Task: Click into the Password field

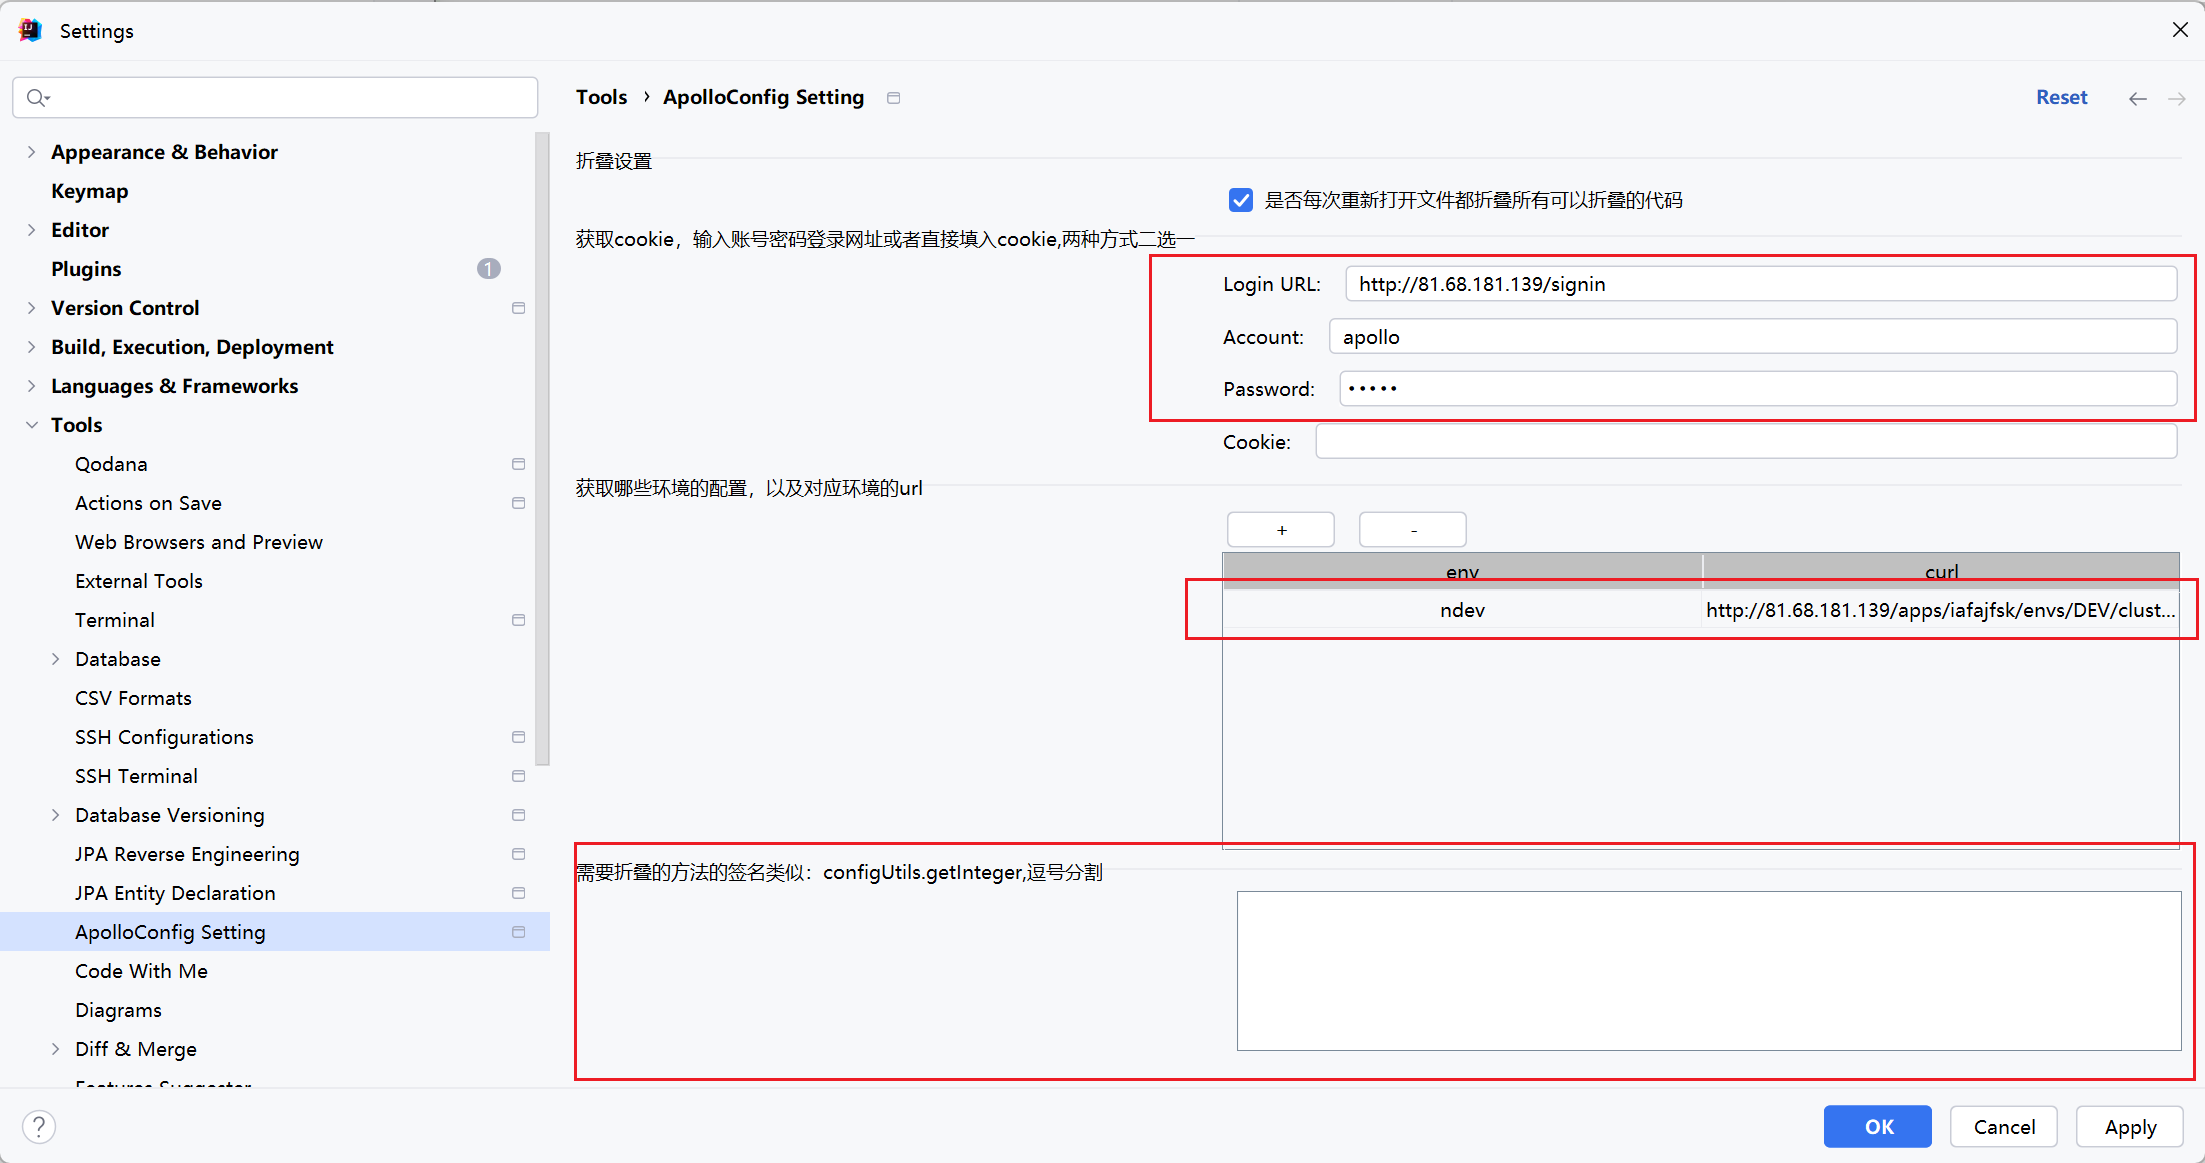Action: pos(1758,389)
